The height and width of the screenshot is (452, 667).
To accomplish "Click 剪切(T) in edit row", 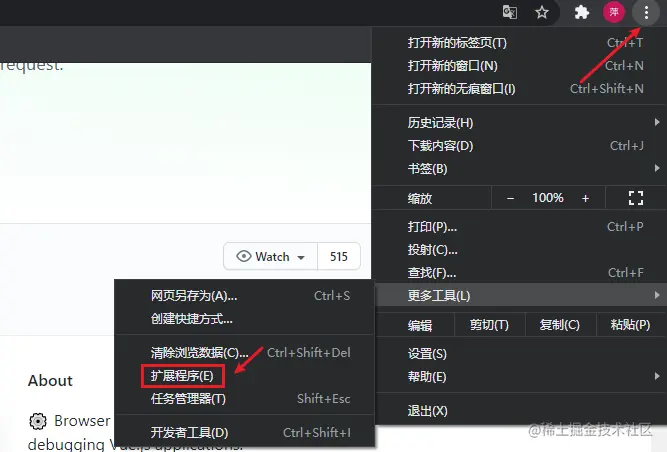I will click(x=489, y=325).
